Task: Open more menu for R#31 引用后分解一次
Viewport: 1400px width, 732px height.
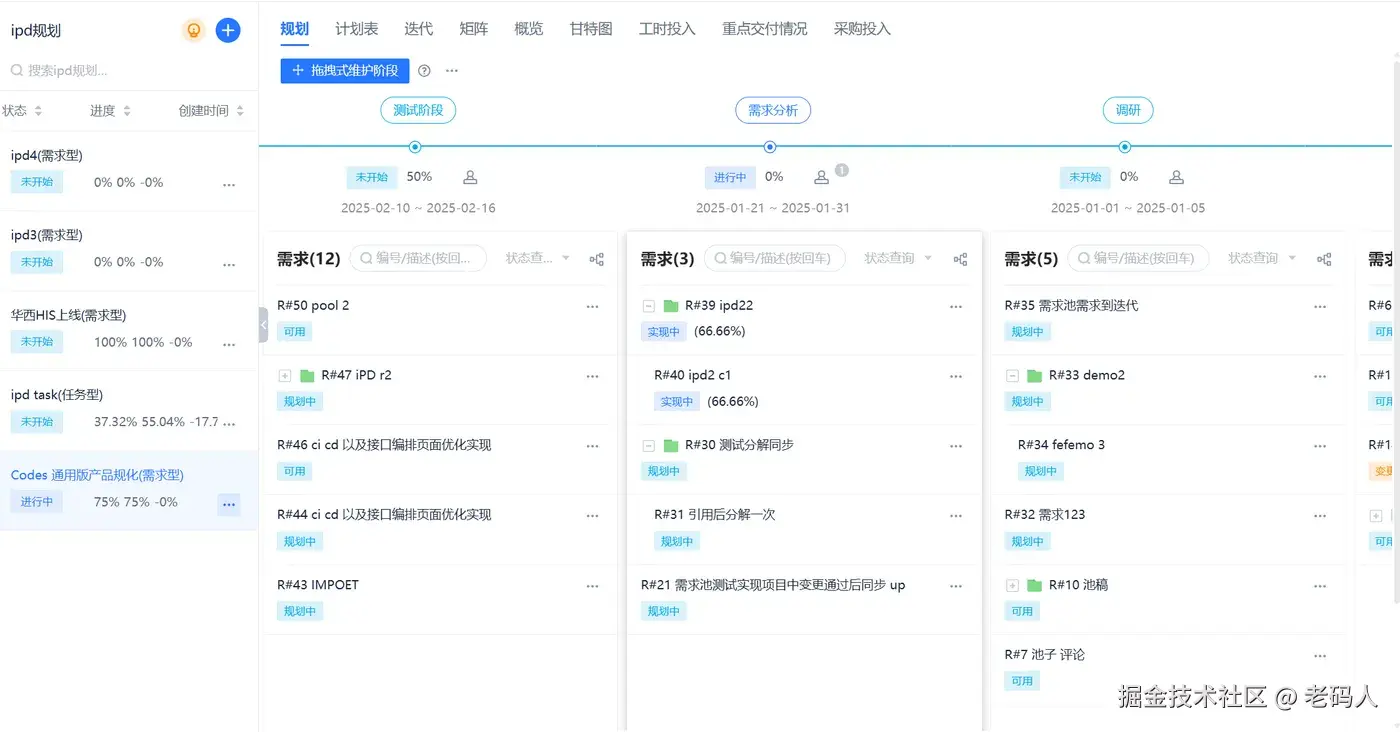Action: pos(956,516)
